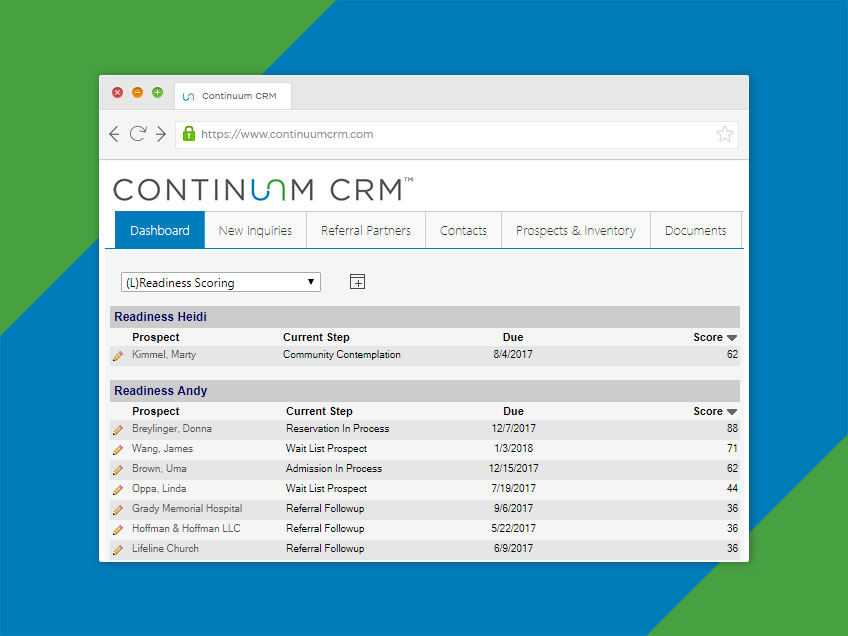
Task: Click the browser forward arrow
Action: 161,133
